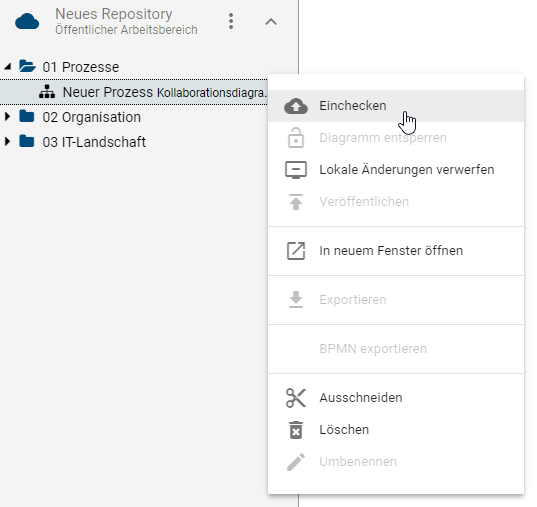
Task: Click the scissors icon beside Ausschneiden
Action: tap(296, 398)
